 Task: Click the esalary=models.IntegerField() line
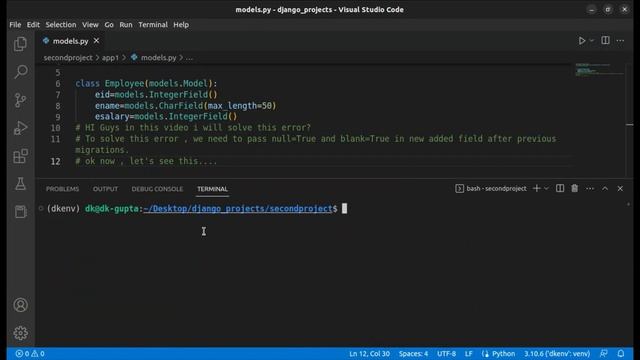click(x=166, y=117)
